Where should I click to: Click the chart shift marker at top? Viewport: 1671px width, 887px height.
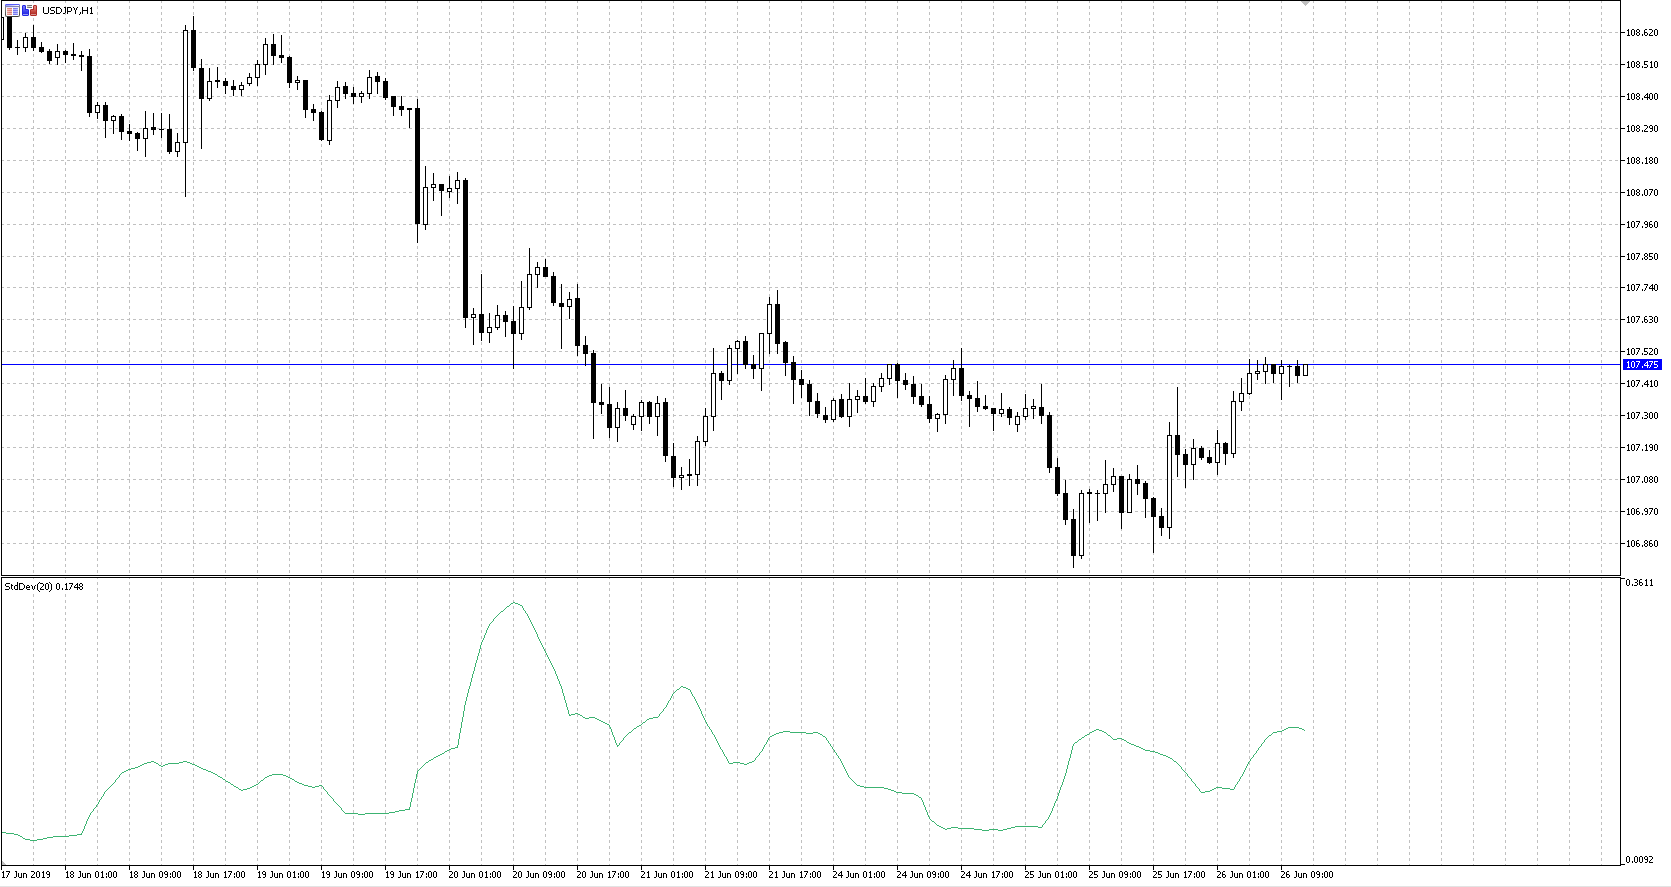coord(1305,3)
